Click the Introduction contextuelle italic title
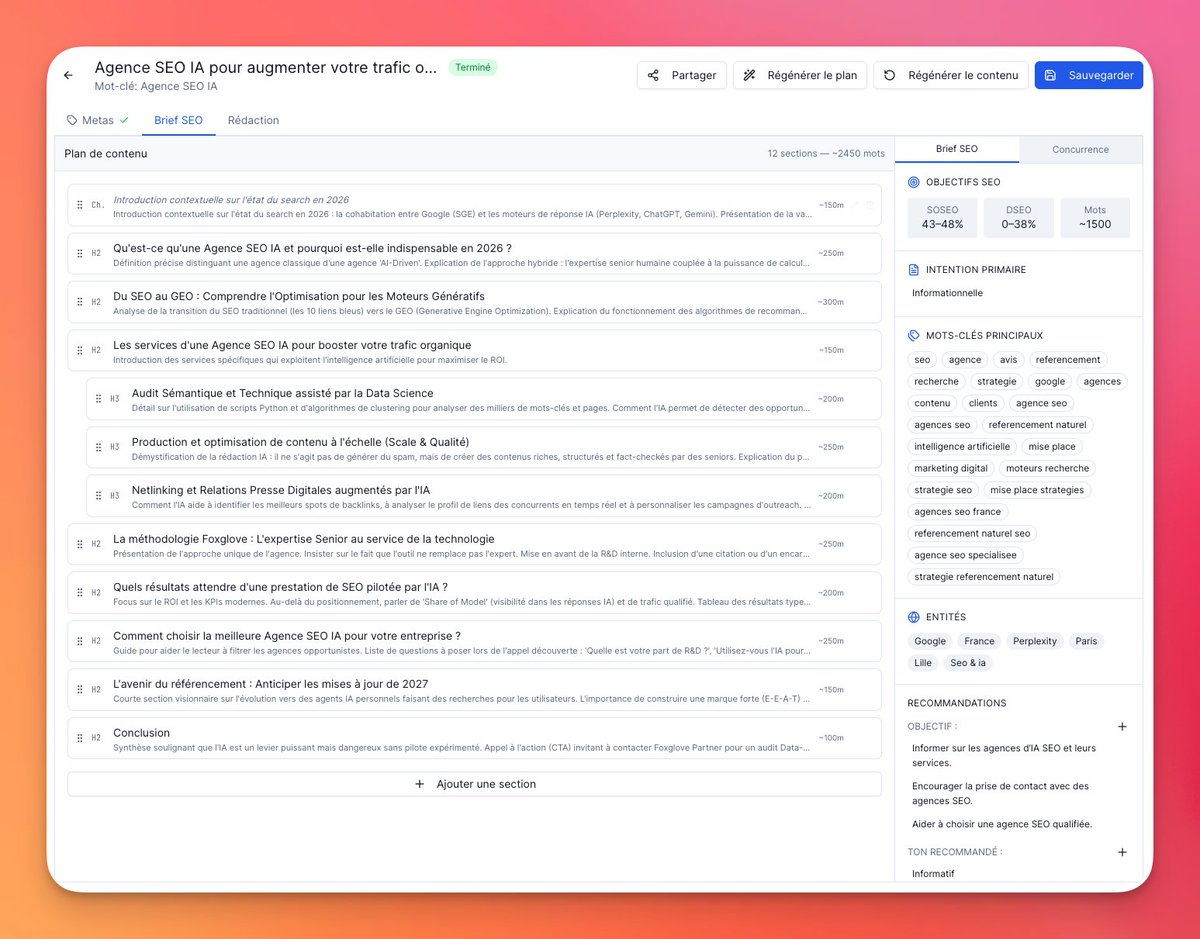This screenshot has width=1200, height=939. [231, 200]
